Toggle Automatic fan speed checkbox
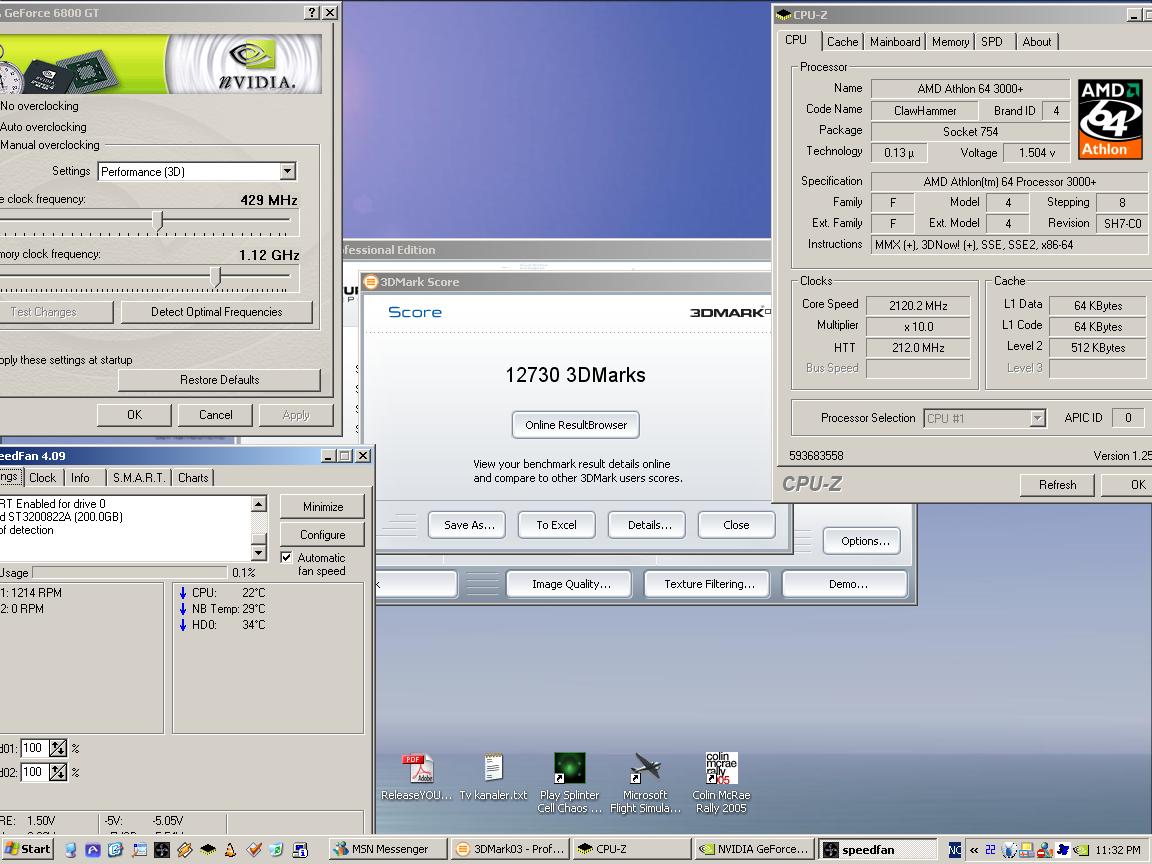 coord(287,558)
